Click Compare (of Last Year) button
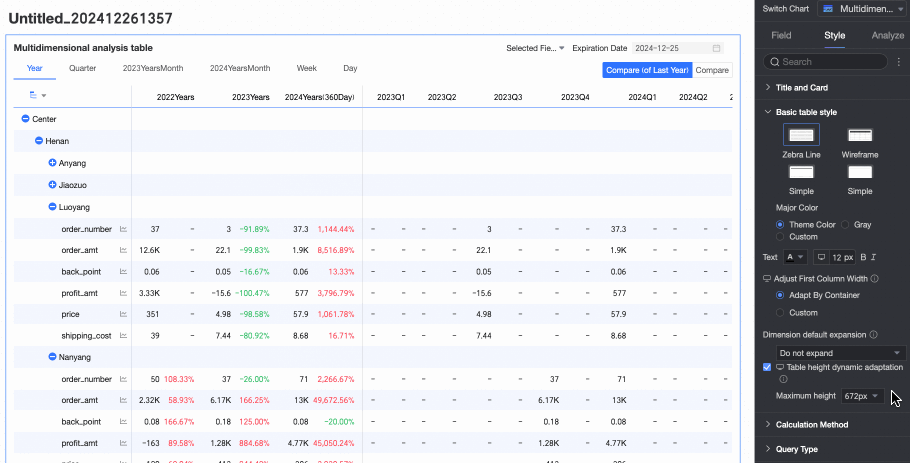Image resolution: width=910 pixels, height=463 pixels. 646,70
